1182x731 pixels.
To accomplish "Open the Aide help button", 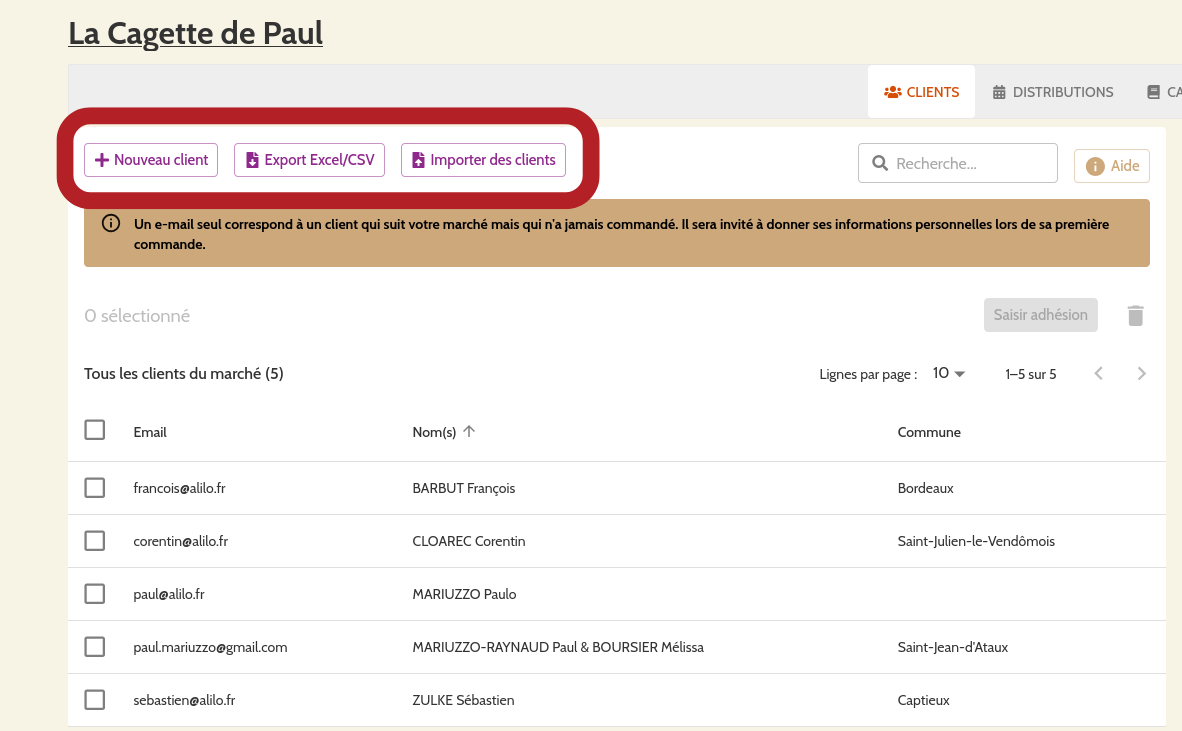I will pos(1111,166).
